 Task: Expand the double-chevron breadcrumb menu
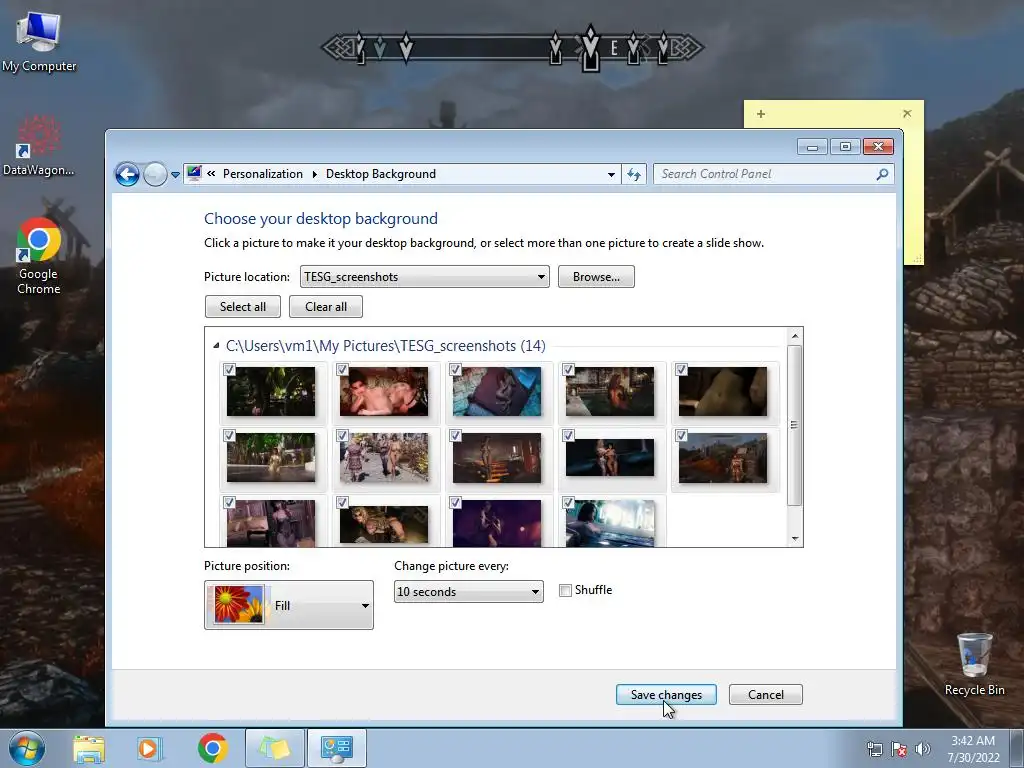click(211, 174)
